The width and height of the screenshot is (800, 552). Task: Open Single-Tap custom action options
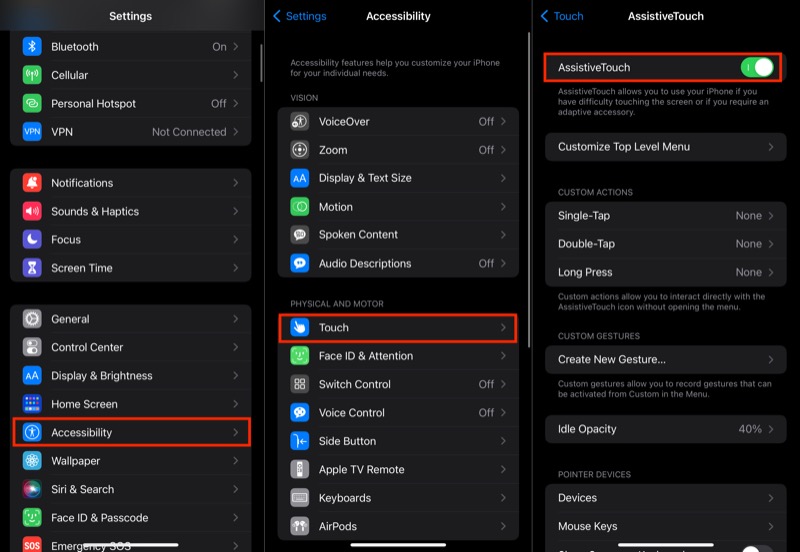[x=665, y=216]
